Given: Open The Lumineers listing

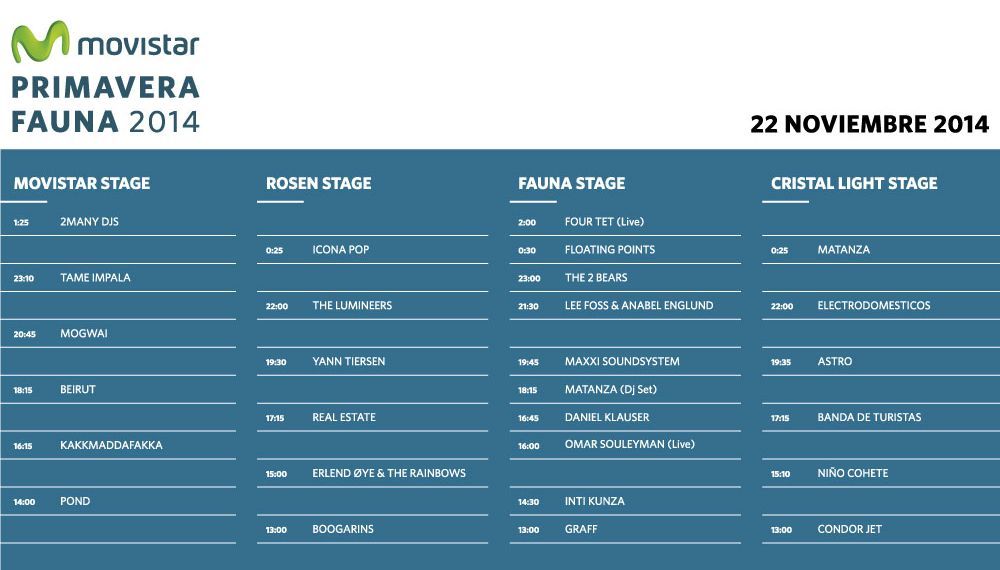Looking at the screenshot, I should [352, 306].
